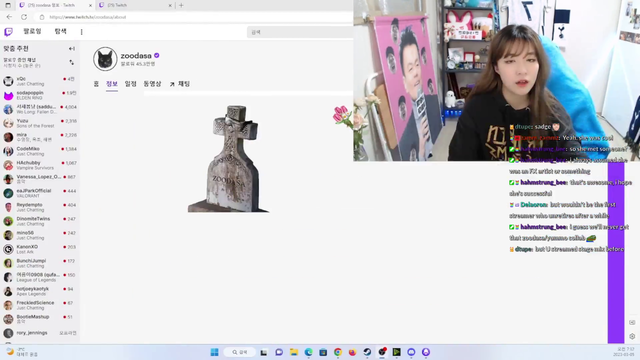Screen dimensions: 640x360
Task: Click the ZOODASA gravestone image
Action: tap(229, 158)
